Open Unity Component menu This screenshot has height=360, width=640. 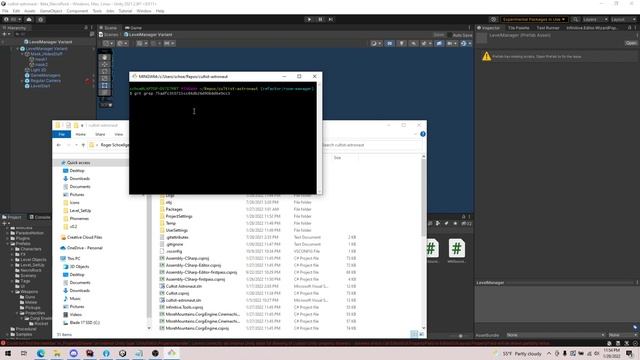[x=77, y=11]
